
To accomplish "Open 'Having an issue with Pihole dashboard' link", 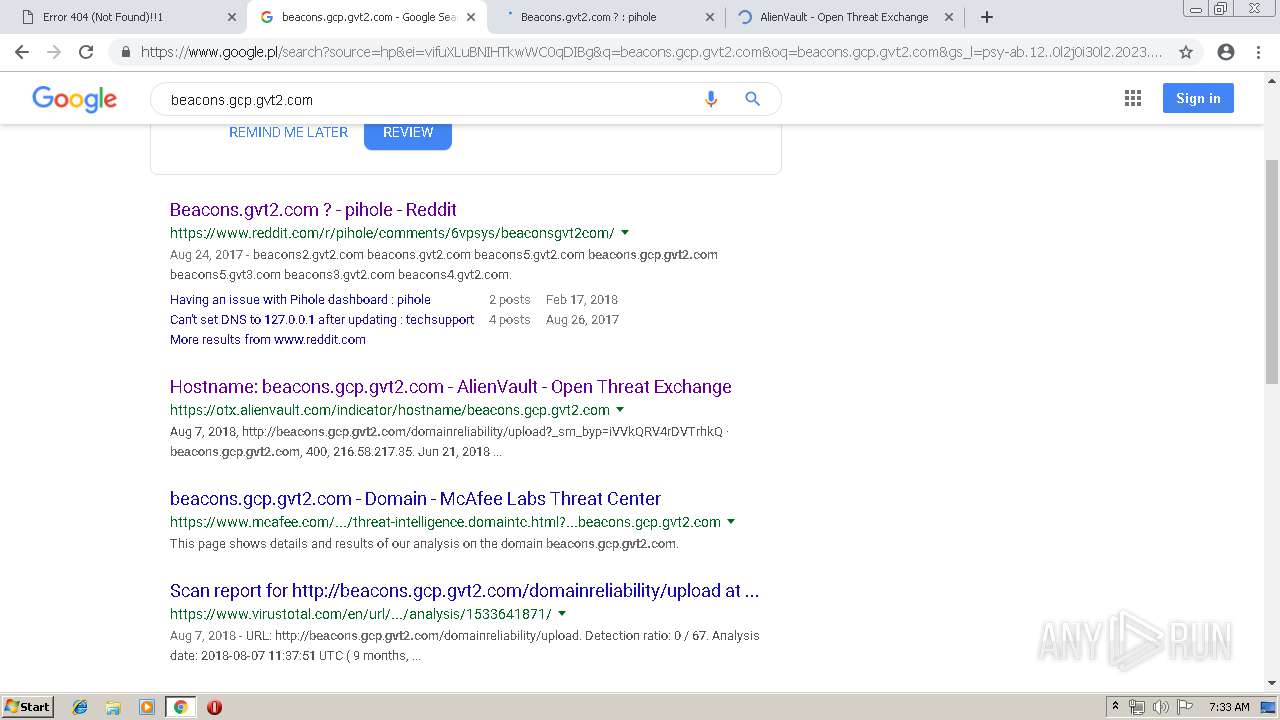I will [300, 299].
